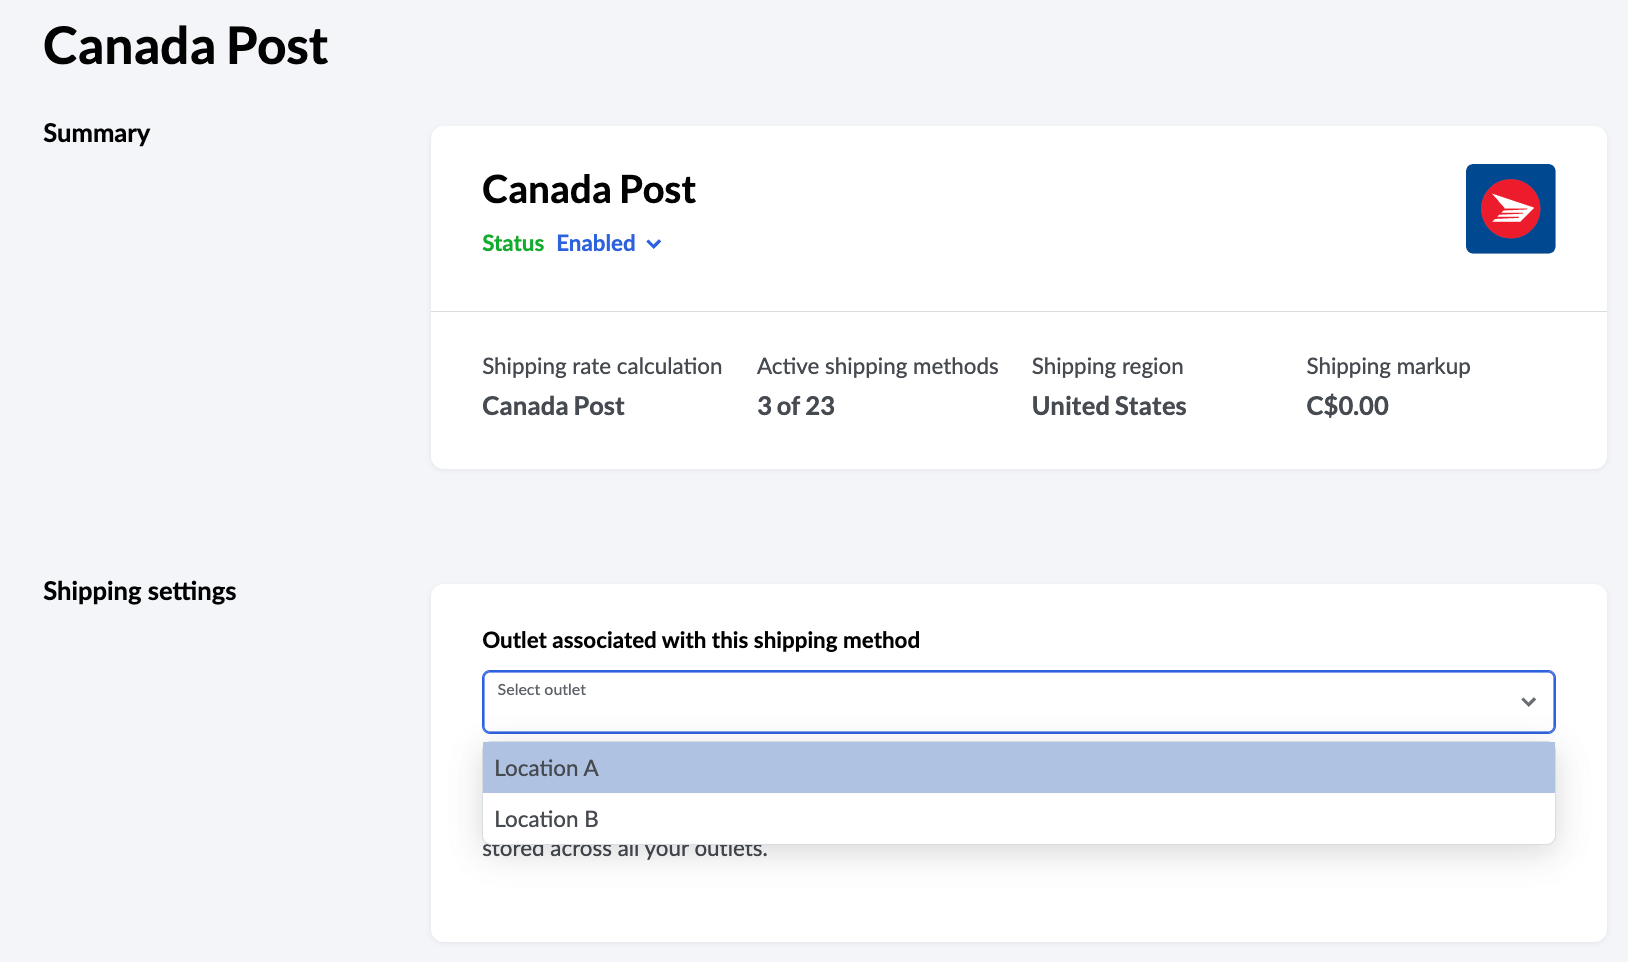Click the green Status label
This screenshot has width=1628, height=962.
click(513, 243)
